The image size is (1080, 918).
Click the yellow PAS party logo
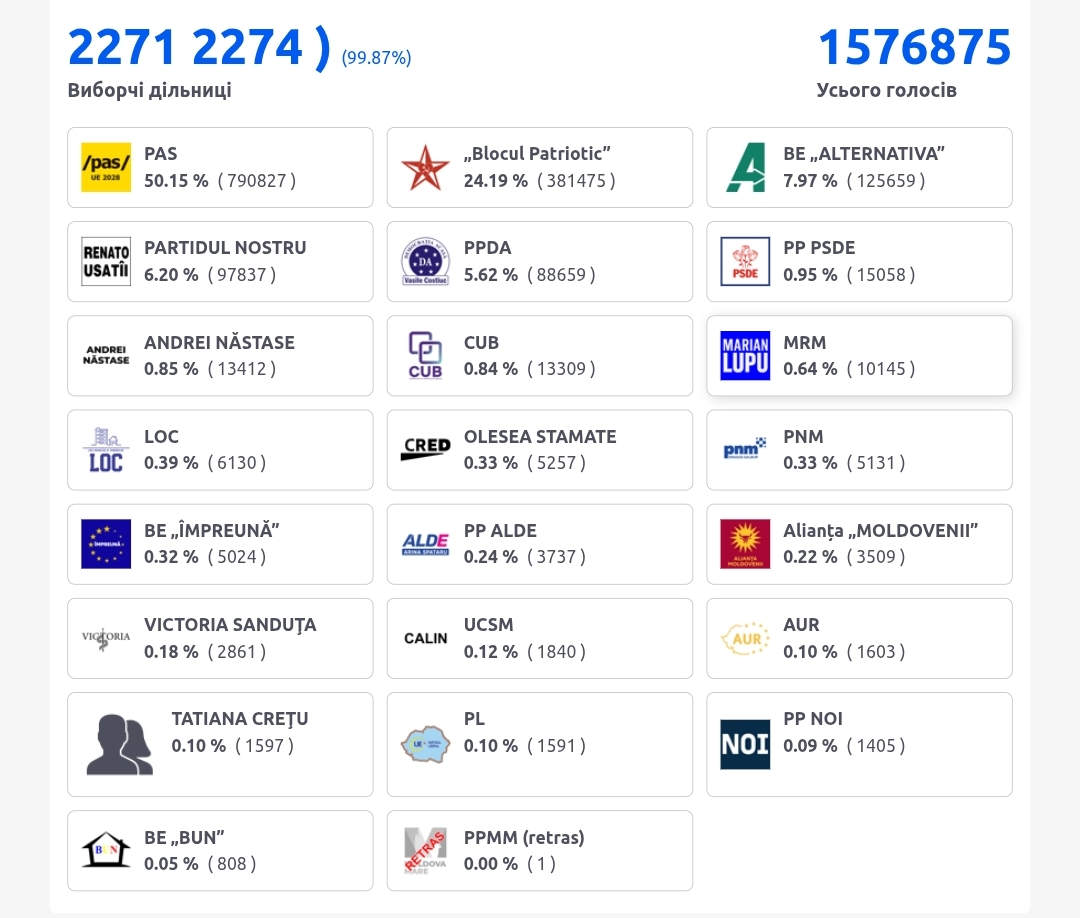coord(106,167)
